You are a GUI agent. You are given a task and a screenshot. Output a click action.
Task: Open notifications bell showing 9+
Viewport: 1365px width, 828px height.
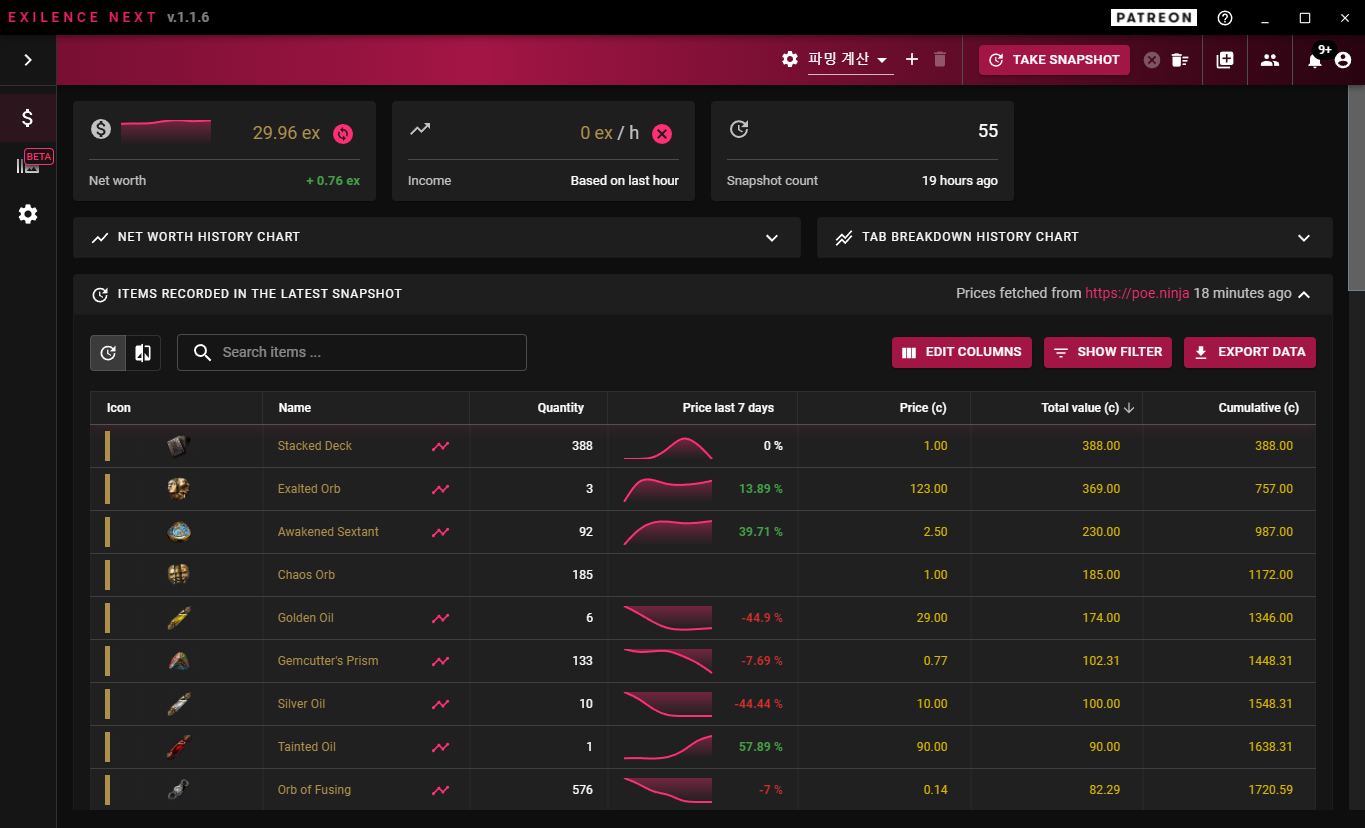click(x=1315, y=60)
